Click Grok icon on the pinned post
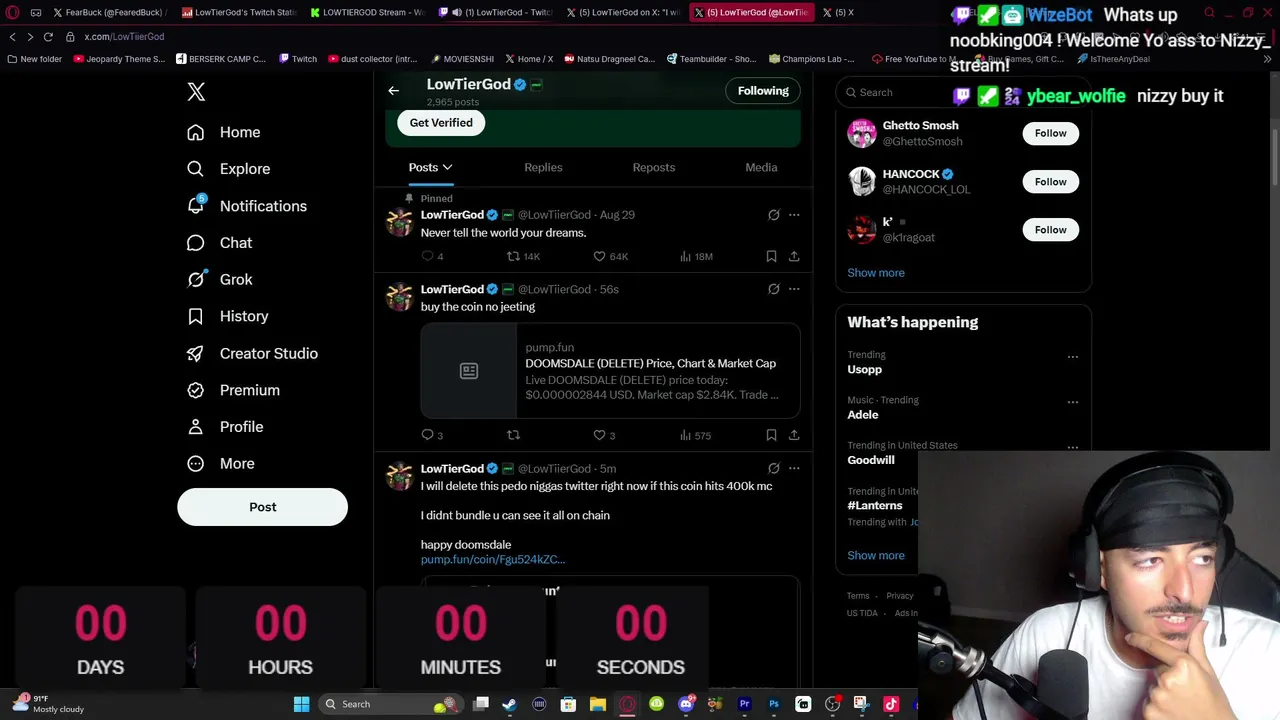The image size is (1280, 720). (774, 215)
